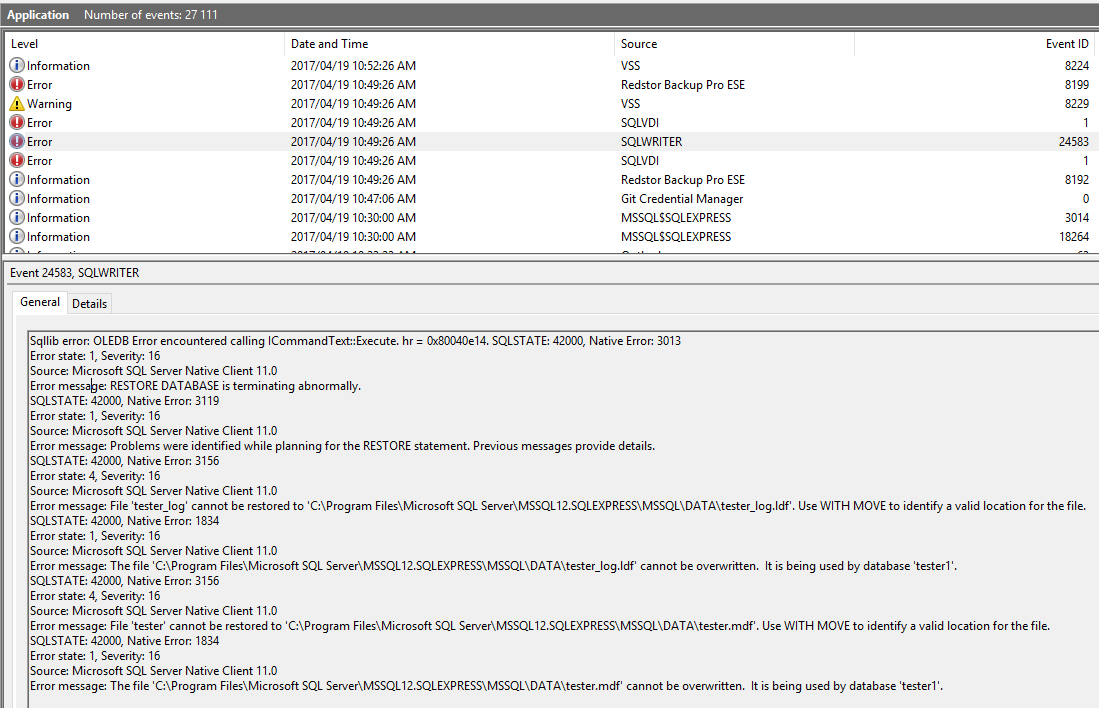This screenshot has height=708, width=1099.
Task: Sort events by the Source column header
Action: tap(734, 43)
